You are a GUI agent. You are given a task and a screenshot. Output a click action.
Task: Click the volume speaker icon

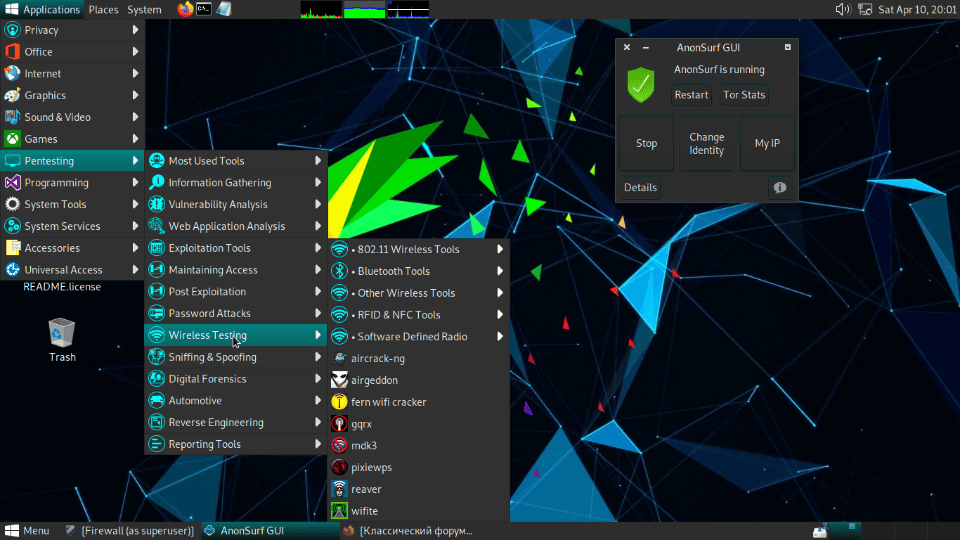pyautogui.click(x=843, y=9)
